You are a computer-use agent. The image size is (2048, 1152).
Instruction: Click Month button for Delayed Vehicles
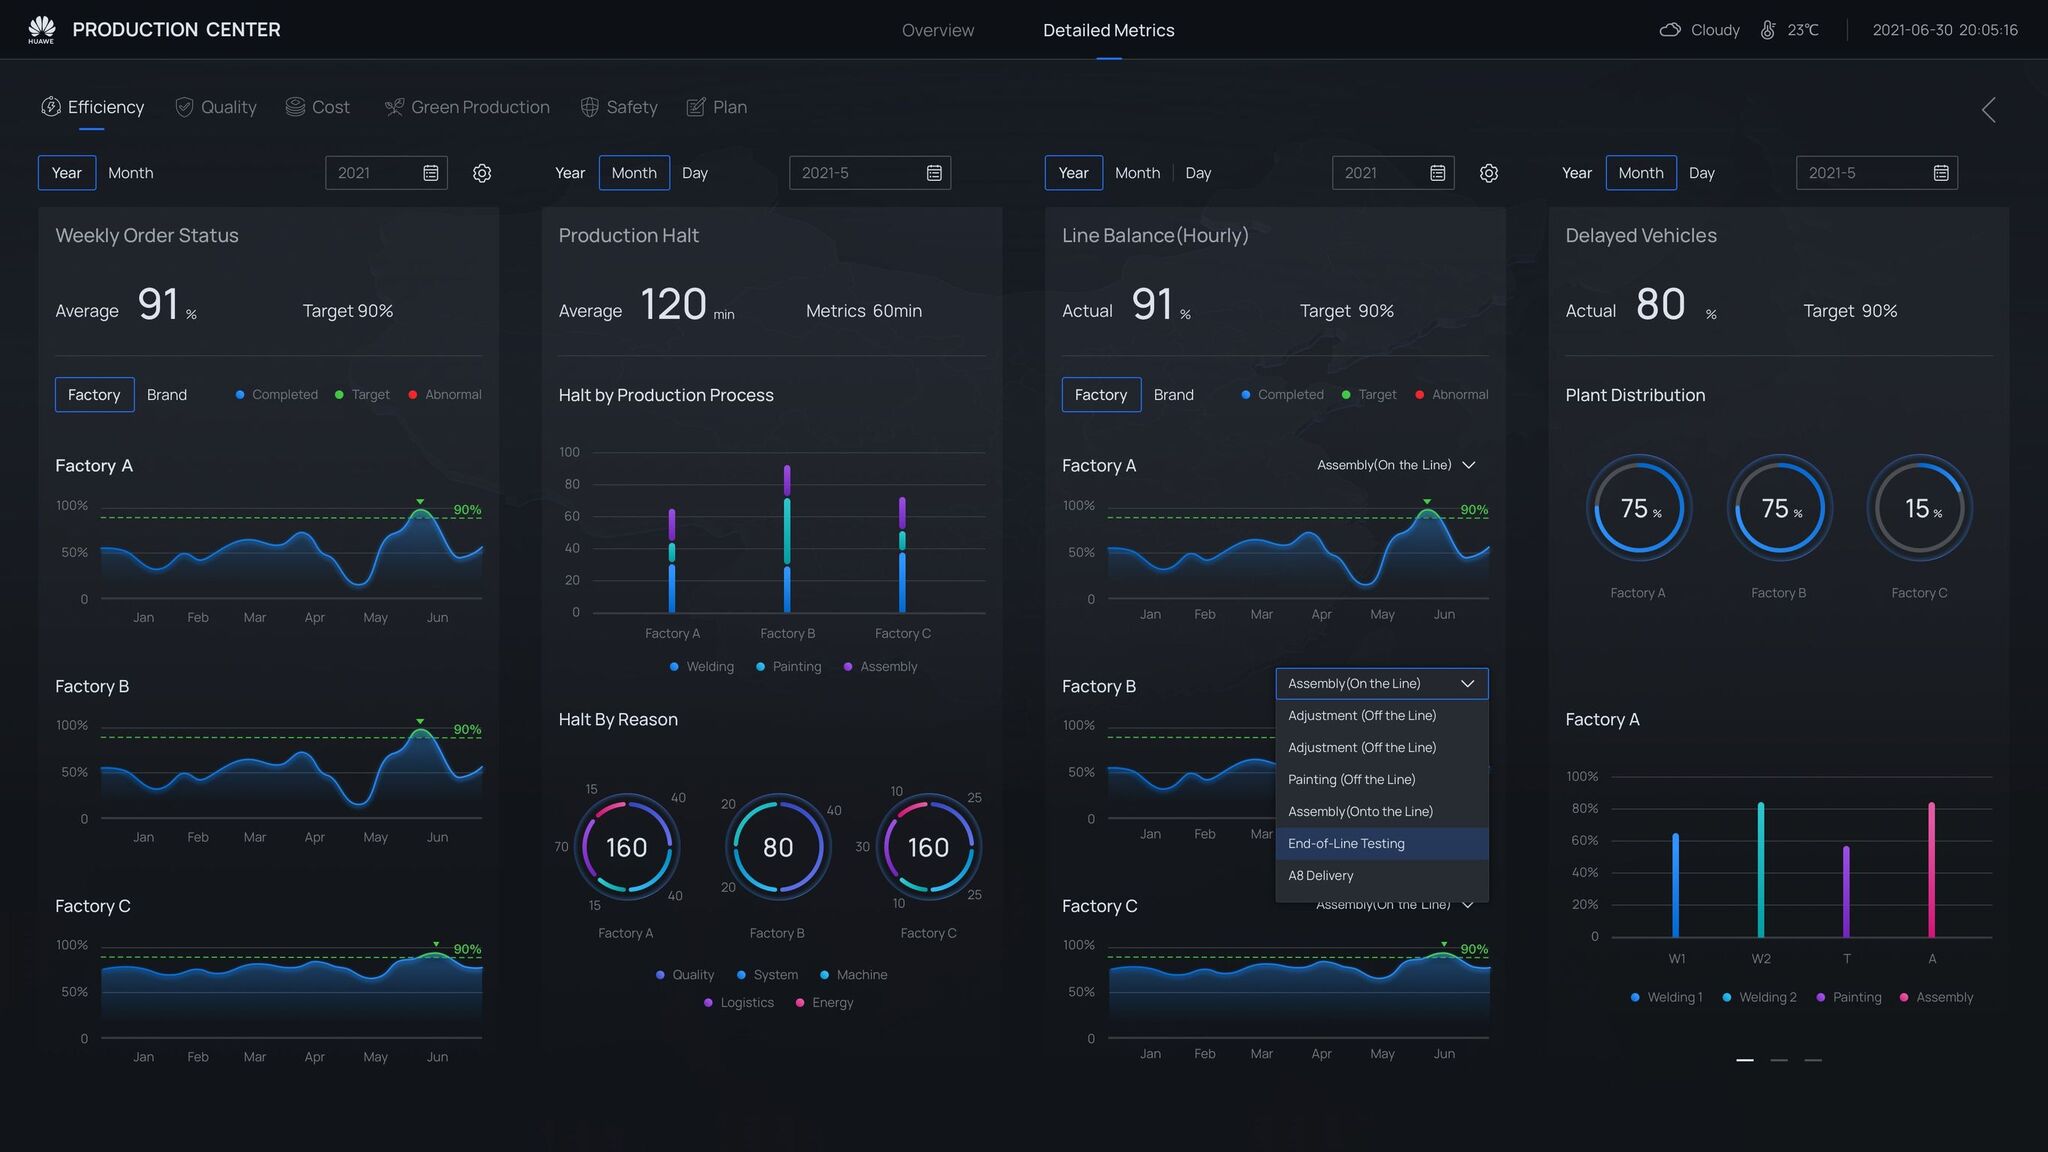[x=1641, y=172]
